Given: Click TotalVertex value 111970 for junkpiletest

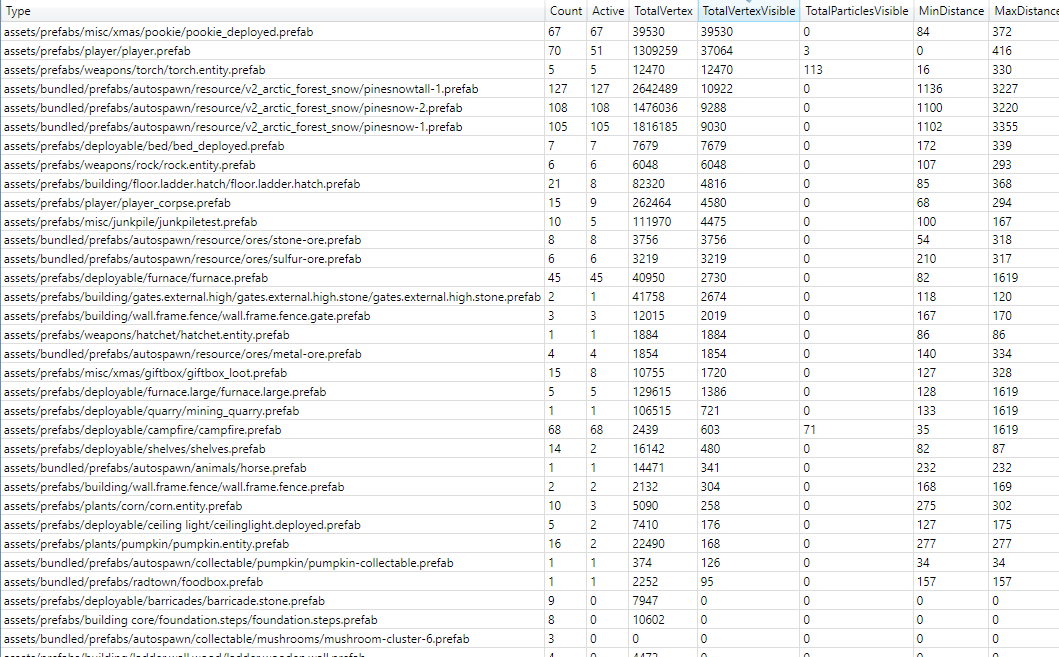Looking at the screenshot, I should point(652,221).
